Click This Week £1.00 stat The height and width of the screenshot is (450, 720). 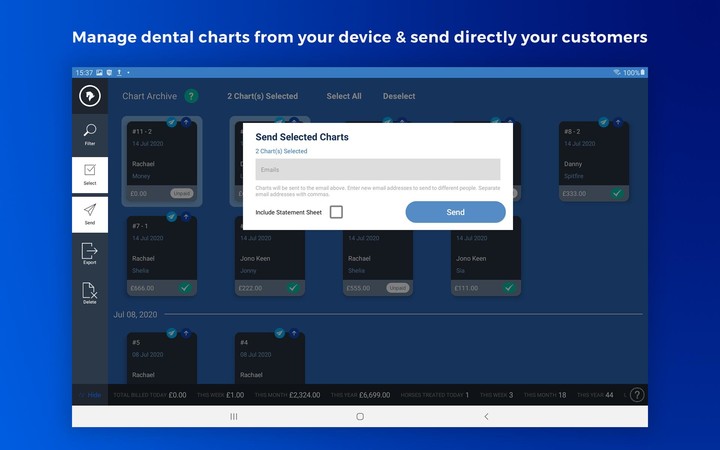pos(220,395)
